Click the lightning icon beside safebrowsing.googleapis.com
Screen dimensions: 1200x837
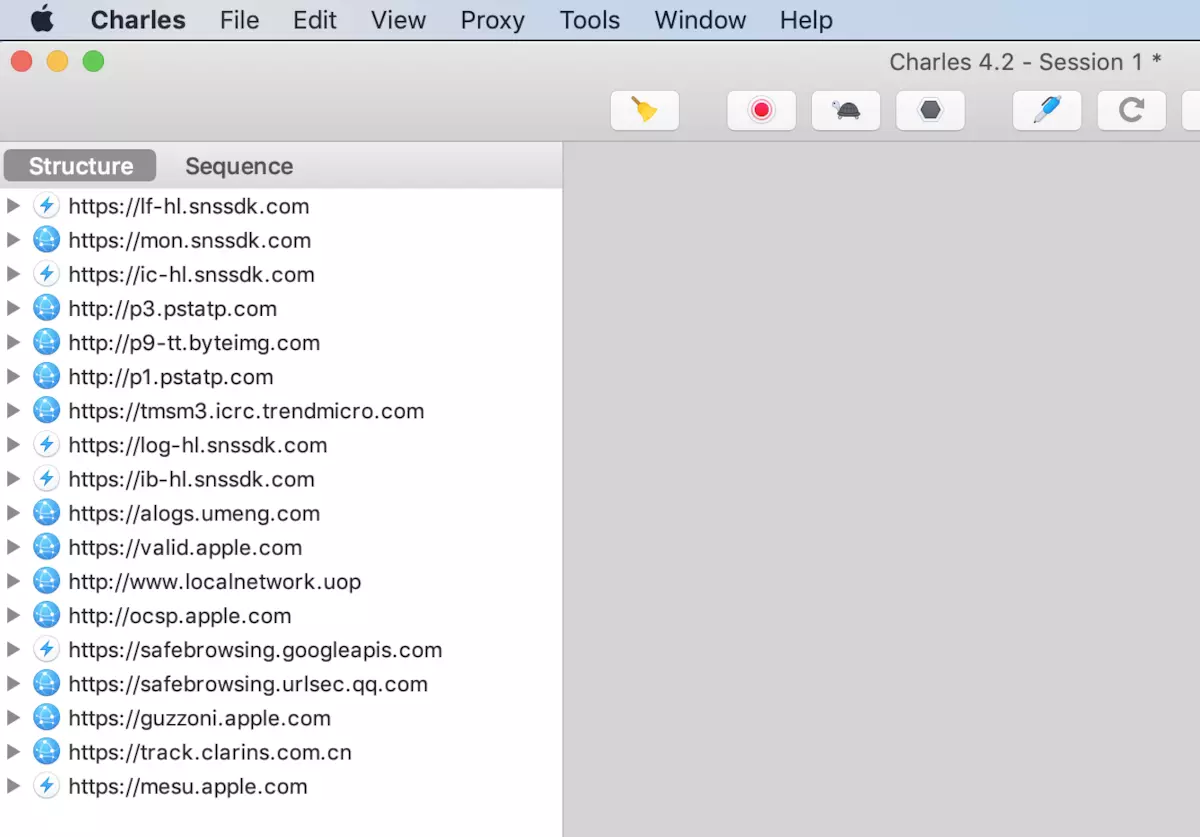pos(46,650)
